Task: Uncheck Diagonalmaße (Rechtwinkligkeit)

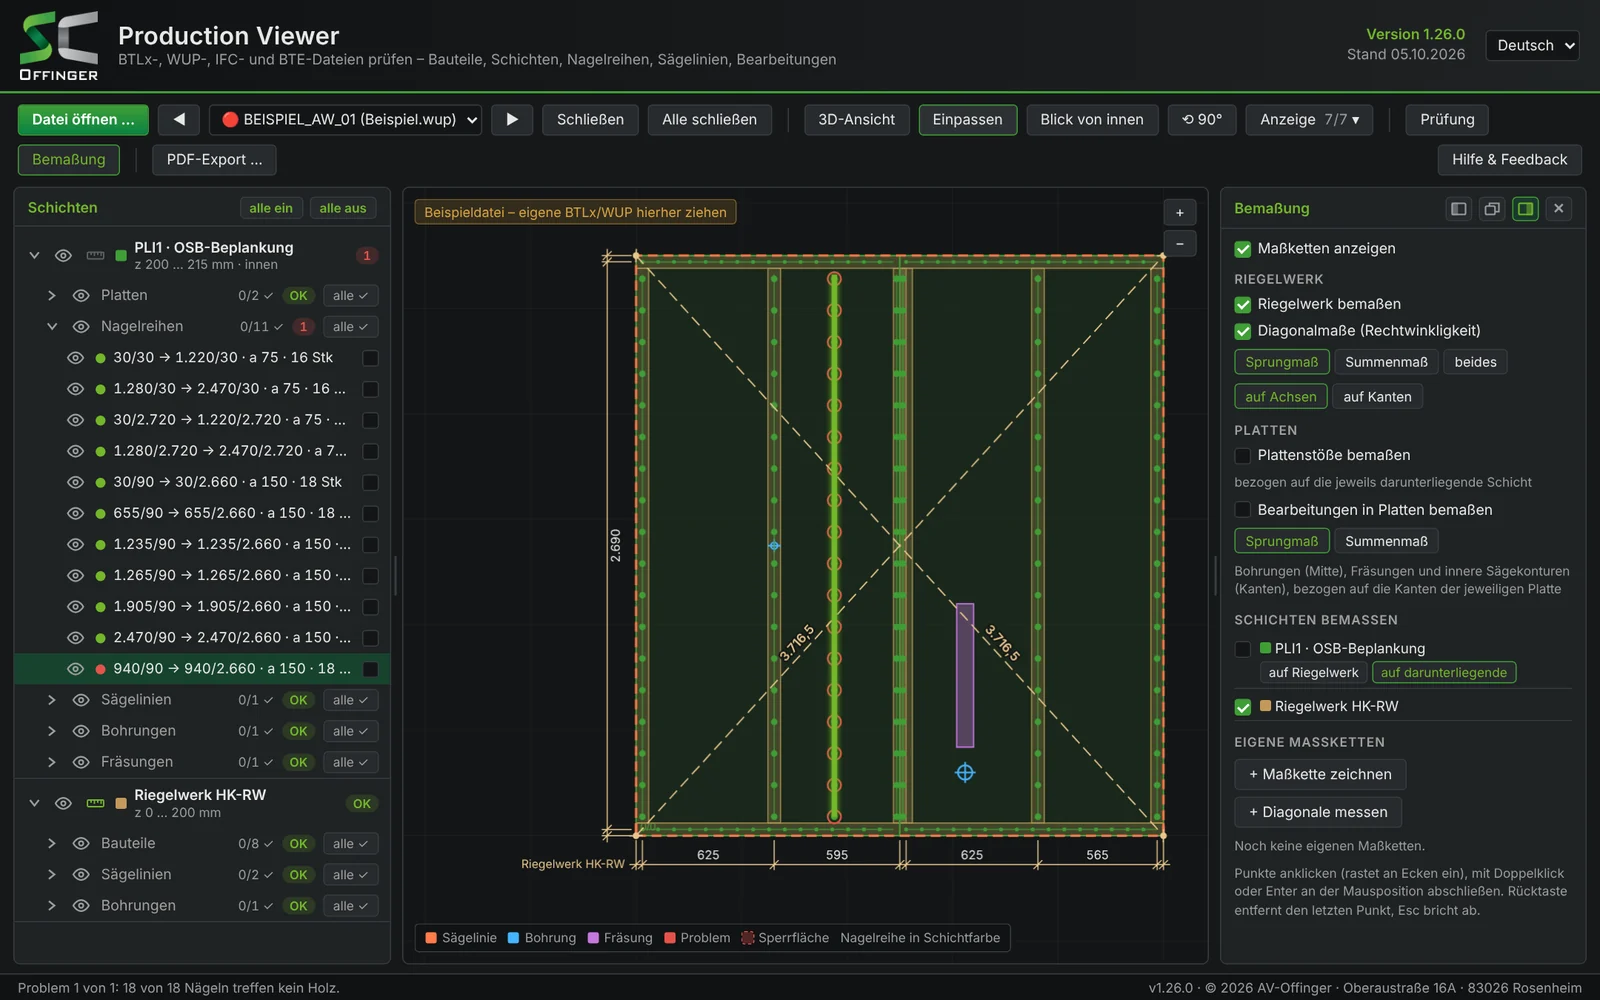Action: (x=1243, y=331)
